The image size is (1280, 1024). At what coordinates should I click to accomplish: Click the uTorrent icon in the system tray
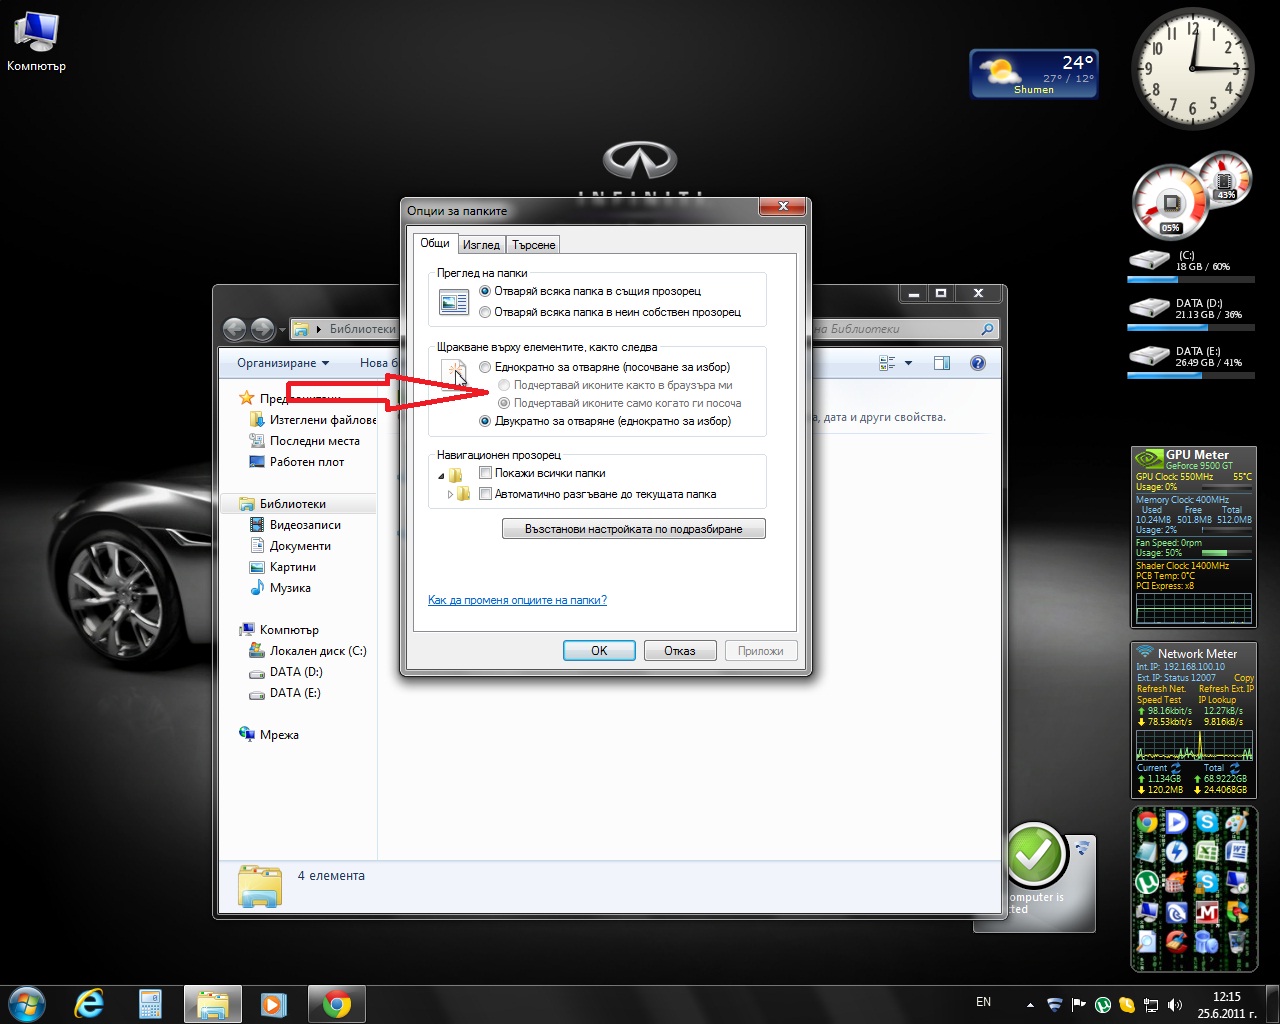point(1103,1005)
